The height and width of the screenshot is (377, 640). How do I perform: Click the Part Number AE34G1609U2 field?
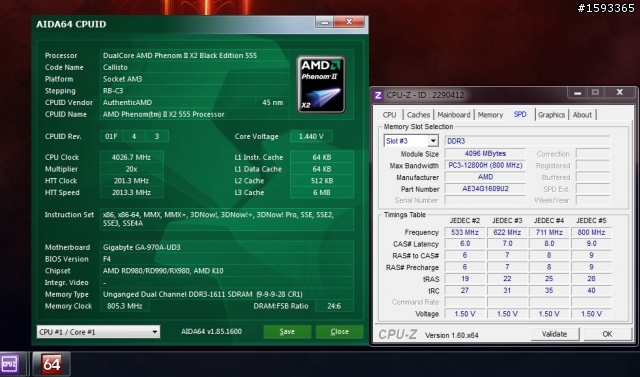485,188
